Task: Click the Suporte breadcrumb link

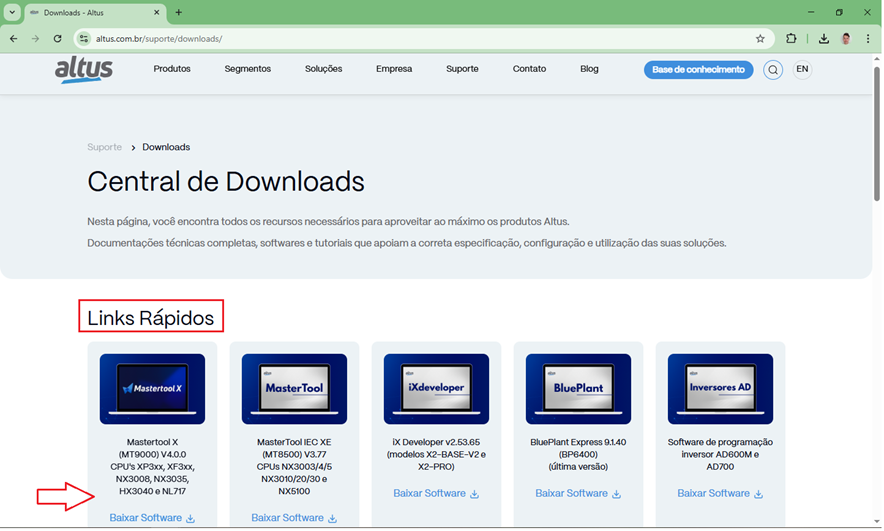Action: click(104, 148)
